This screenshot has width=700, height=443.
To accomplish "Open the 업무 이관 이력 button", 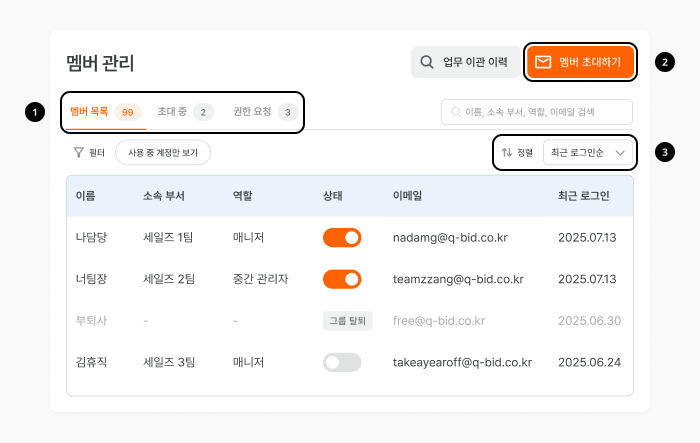I will click(x=464, y=62).
